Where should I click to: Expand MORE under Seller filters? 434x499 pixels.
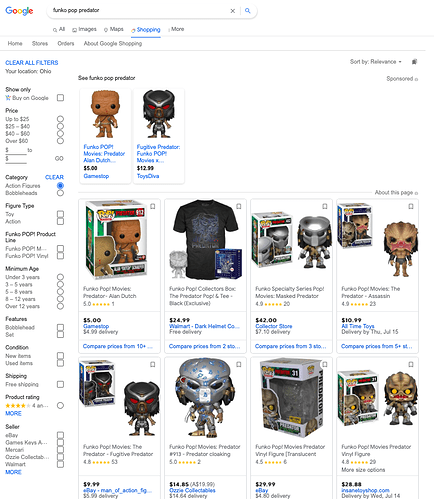[13, 472]
